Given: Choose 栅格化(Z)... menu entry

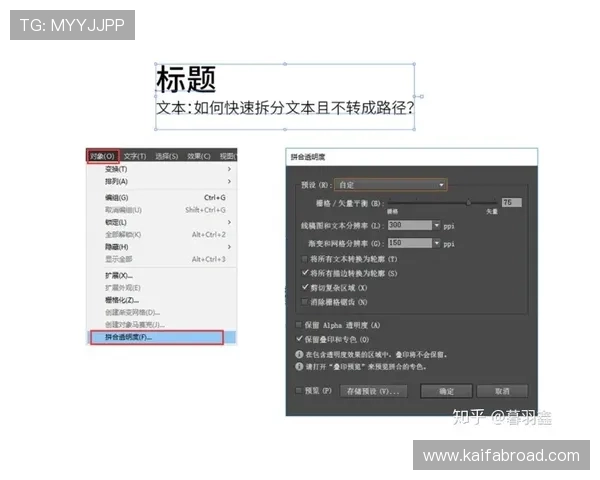Looking at the screenshot, I should (x=161, y=300).
